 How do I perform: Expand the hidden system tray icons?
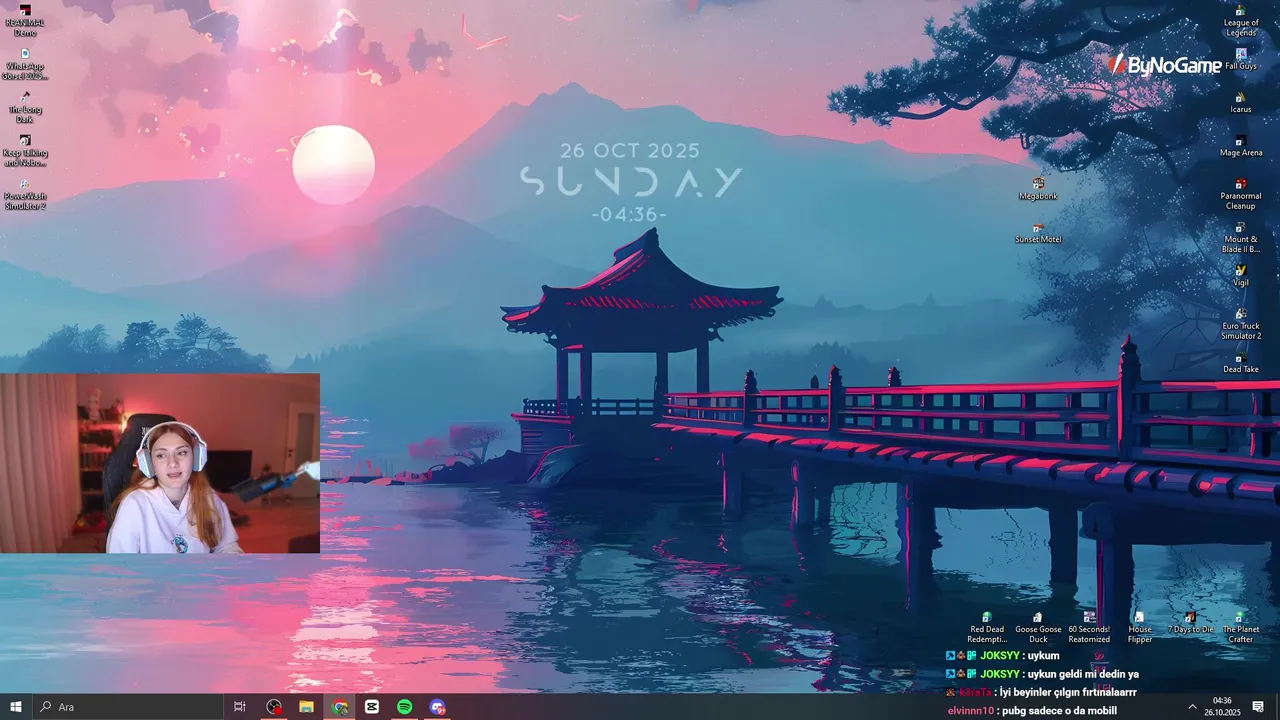pos(1192,707)
